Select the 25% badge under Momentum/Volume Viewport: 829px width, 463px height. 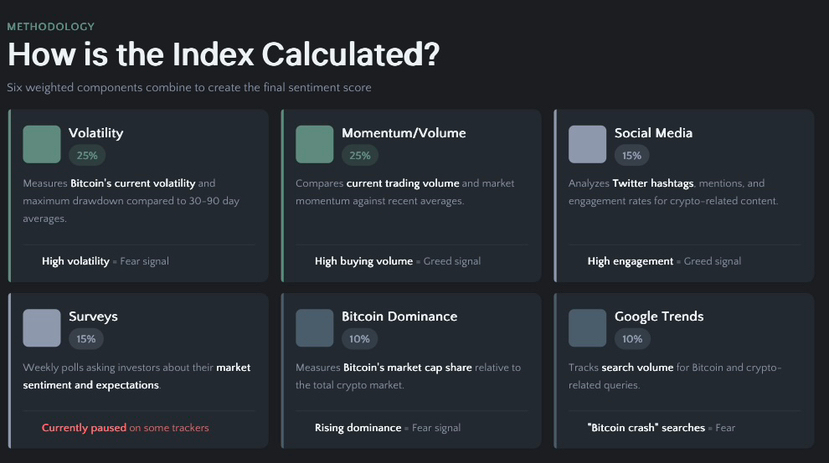tap(360, 155)
